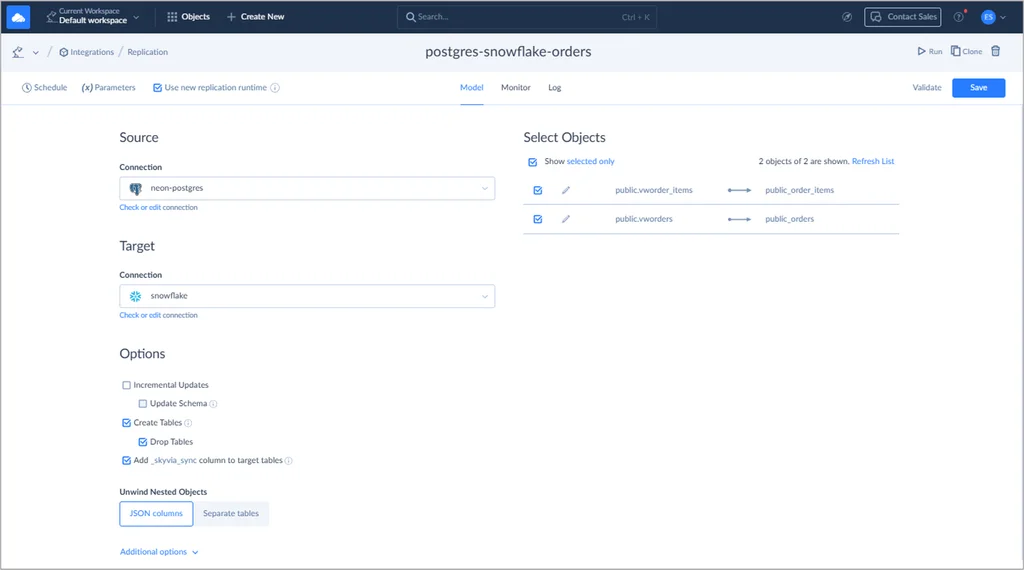Click the snowflake connector icon
The height and width of the screenshot is (570, 1024).
(136, 296)
